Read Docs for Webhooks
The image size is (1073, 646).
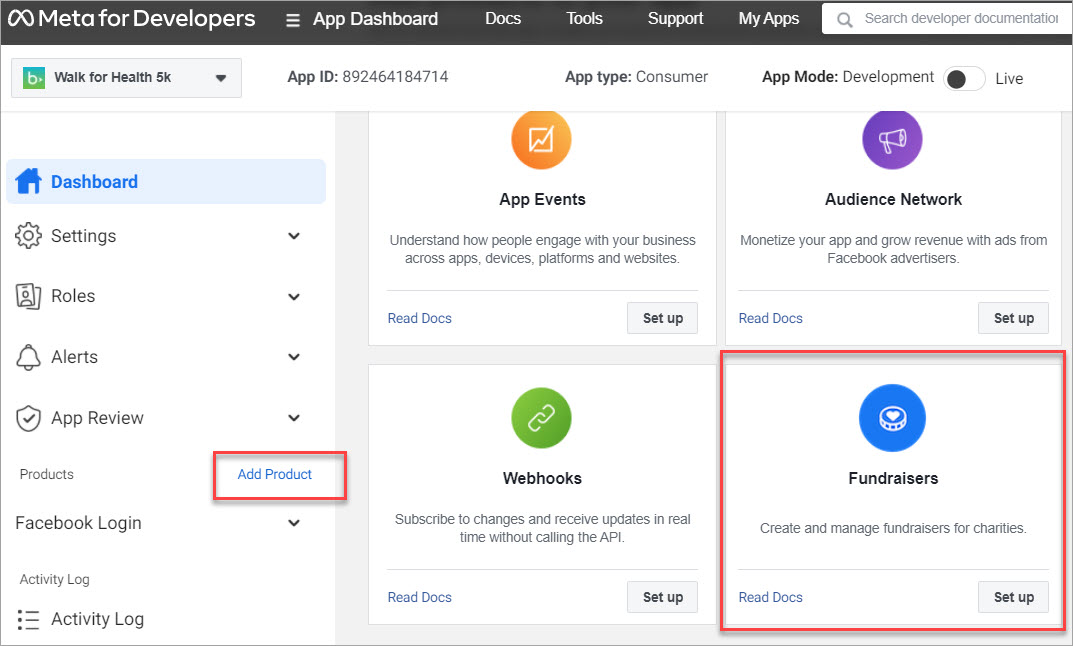[x=419, y=597]
